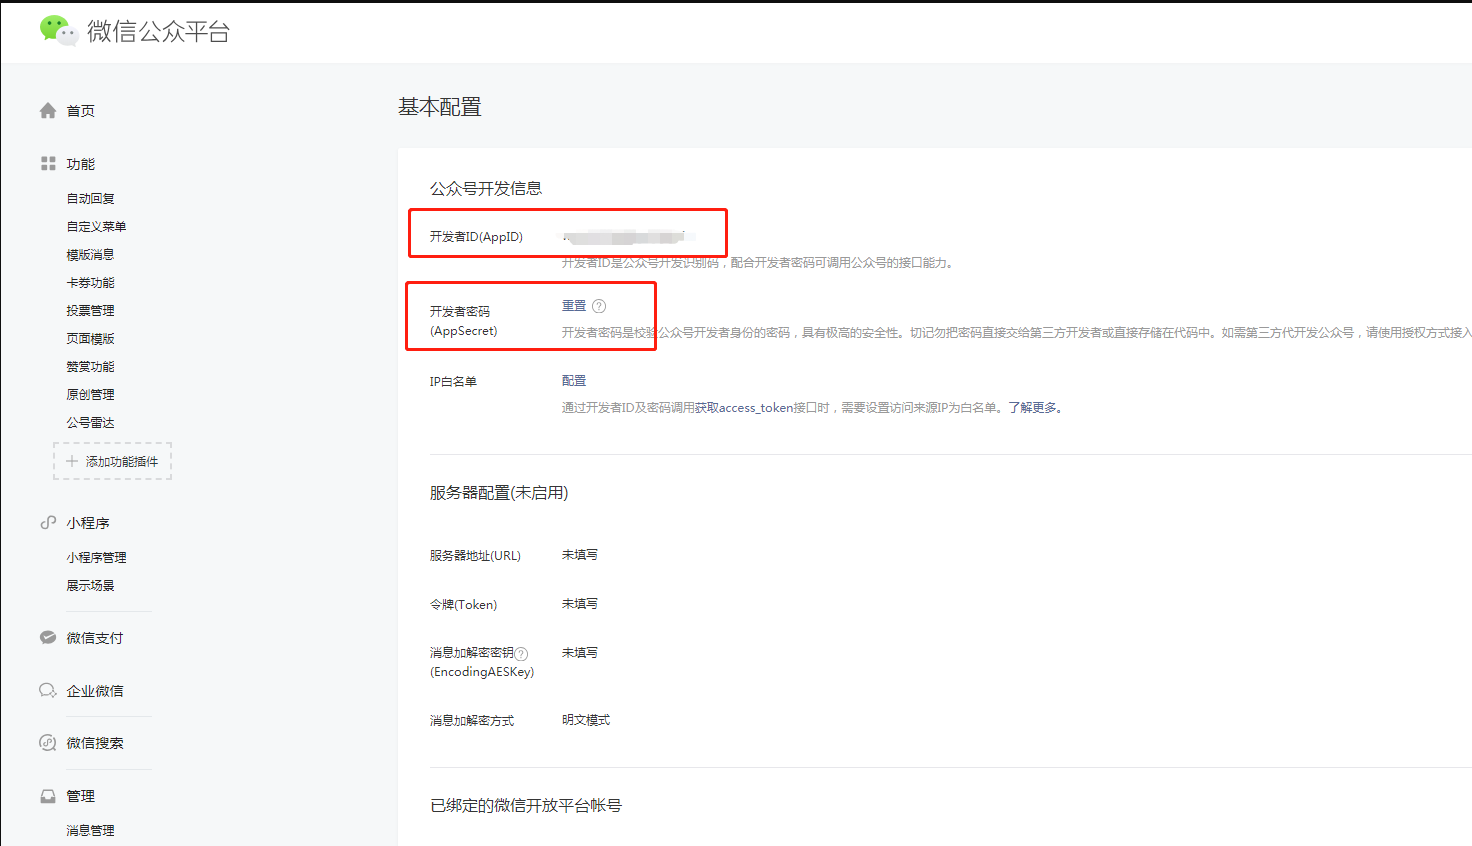
Task: Click the inbox icon beside 管理
Action: pos(48,796)
